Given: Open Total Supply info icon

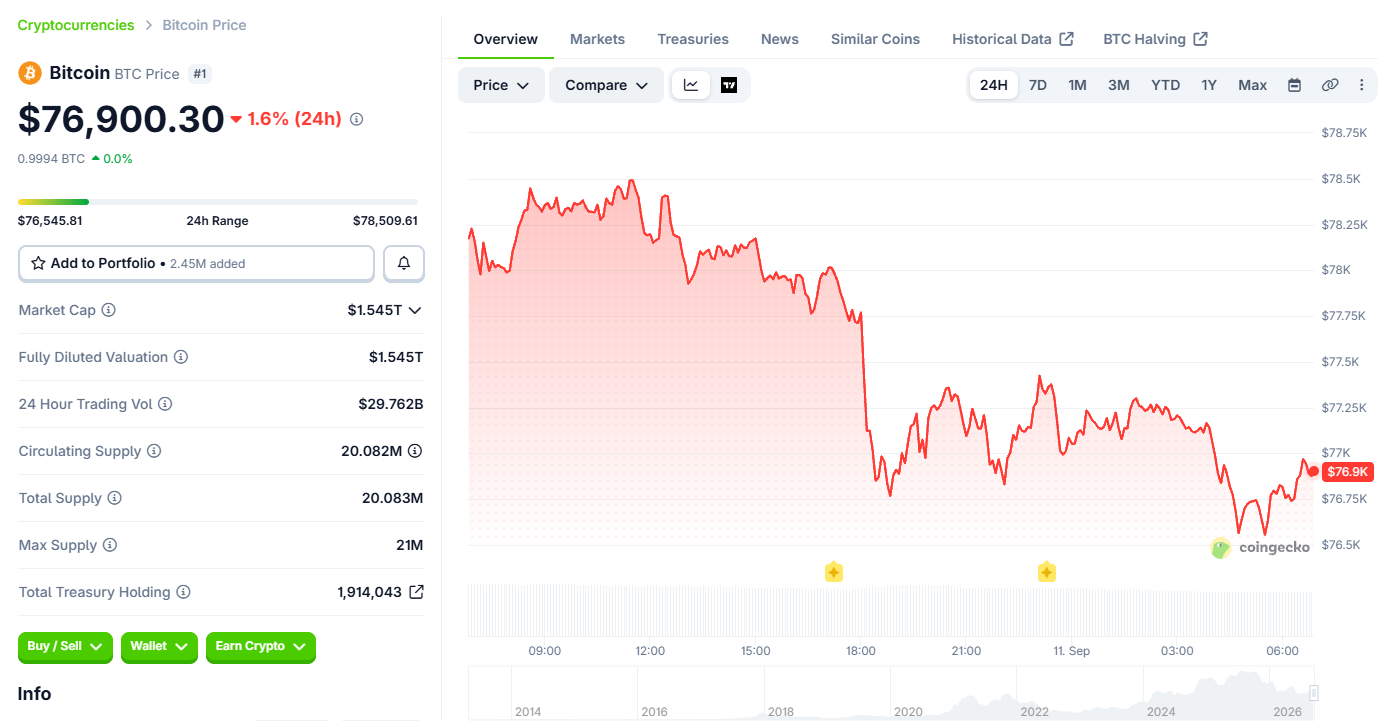Looking at the screenshot, I should (115, 498).
